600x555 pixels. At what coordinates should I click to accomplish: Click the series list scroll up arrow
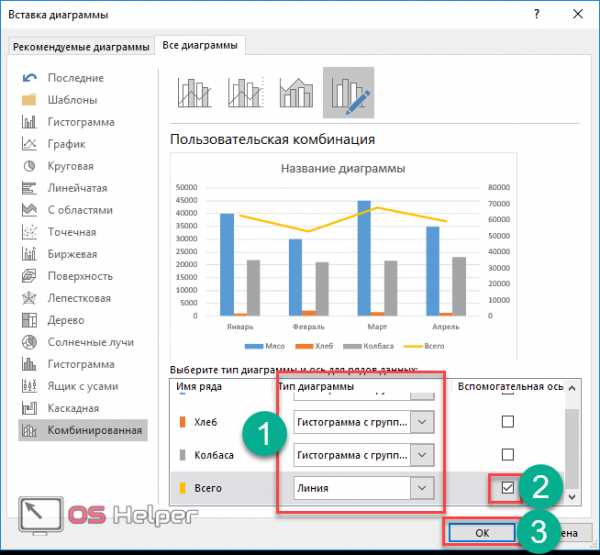point(572,388)
